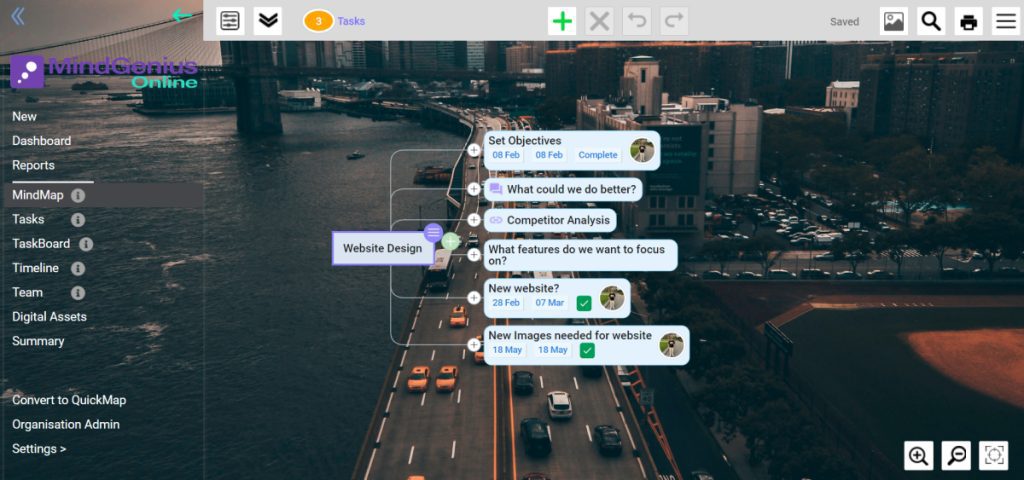Toggle checkbox on New Images needed task
1024x480 pixels.
click(587, 350)
